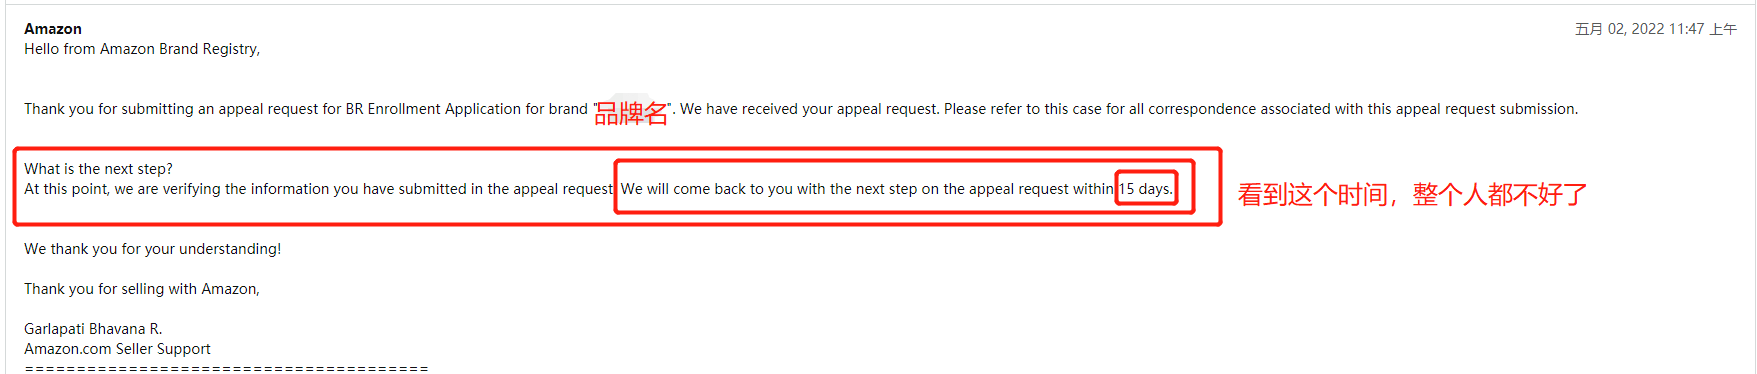Click the highlighted '15 days.' text
This screenshot has height=374, width=1757.
1146,189
